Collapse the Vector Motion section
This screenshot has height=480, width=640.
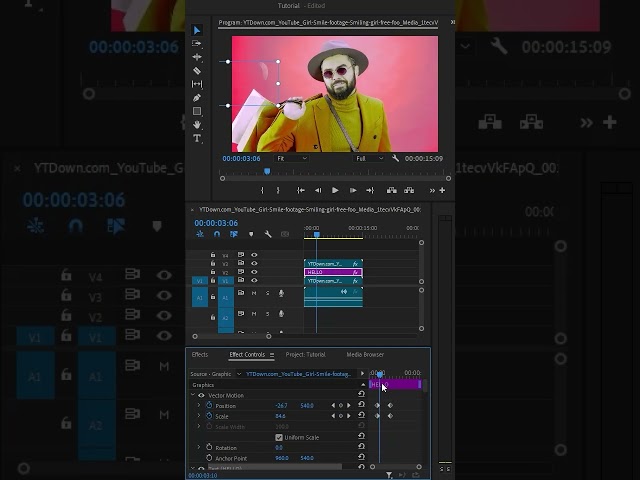(193, 395)
